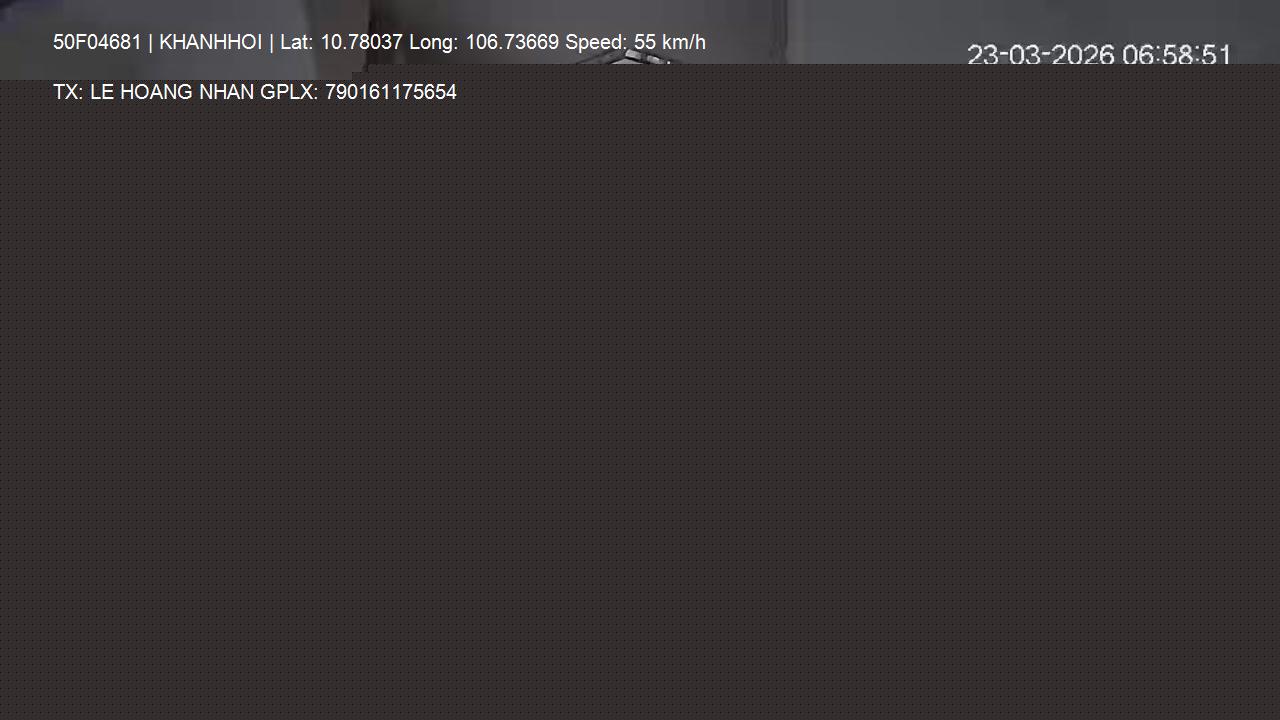Click the visible camera footage strip at top

point(640,32)
